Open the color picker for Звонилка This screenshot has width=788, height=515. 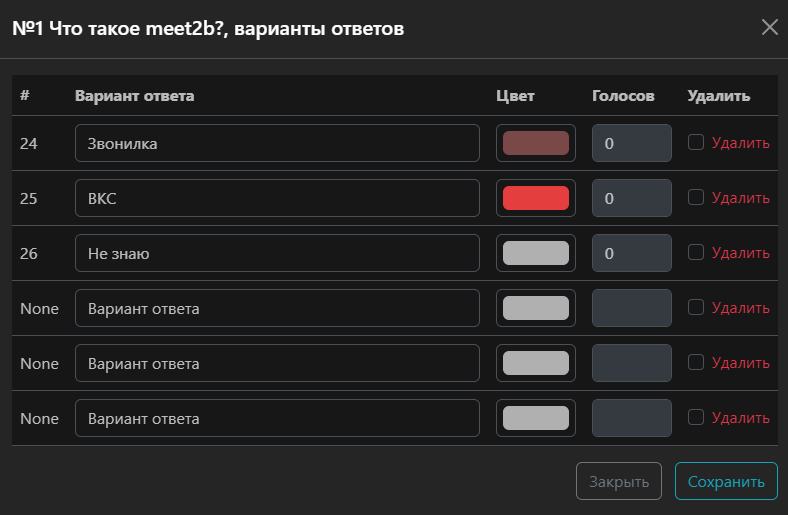(535, 143)
